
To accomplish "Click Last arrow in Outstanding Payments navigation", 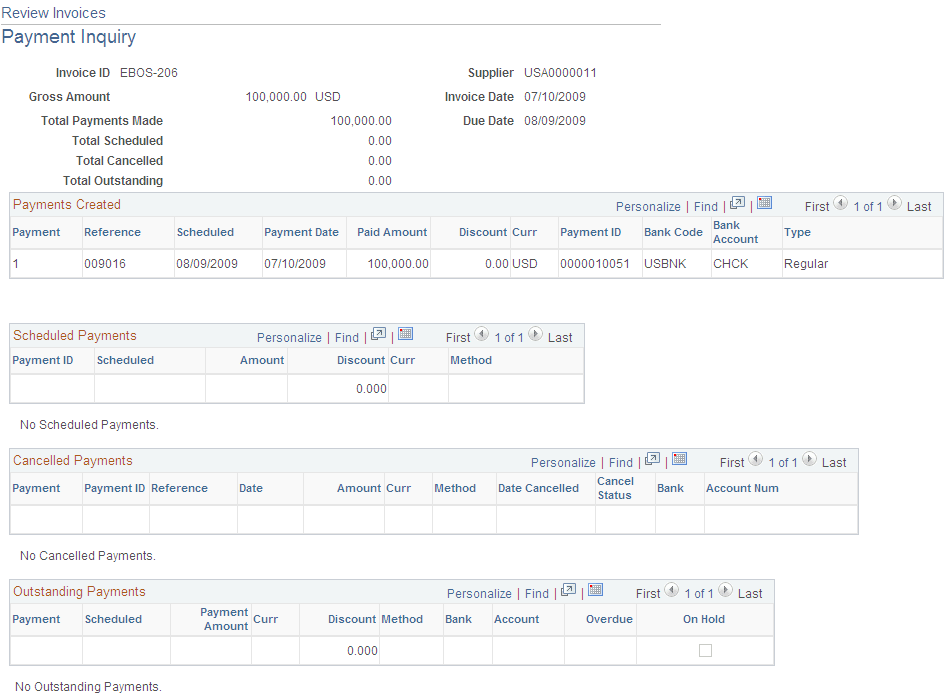I will 725,593.
